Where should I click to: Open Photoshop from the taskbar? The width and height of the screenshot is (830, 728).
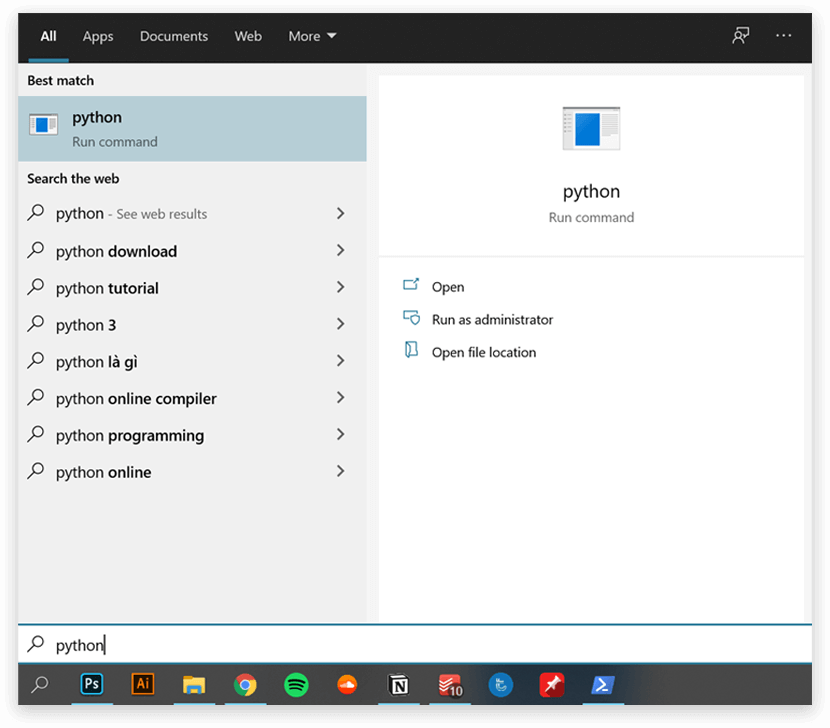(92, 685)
